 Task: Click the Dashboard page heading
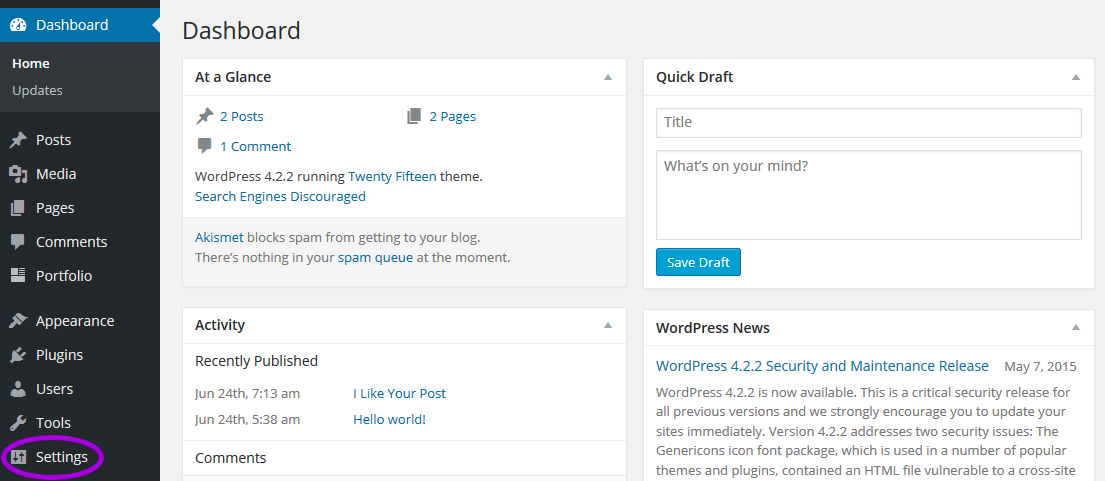tap(241, 31)
